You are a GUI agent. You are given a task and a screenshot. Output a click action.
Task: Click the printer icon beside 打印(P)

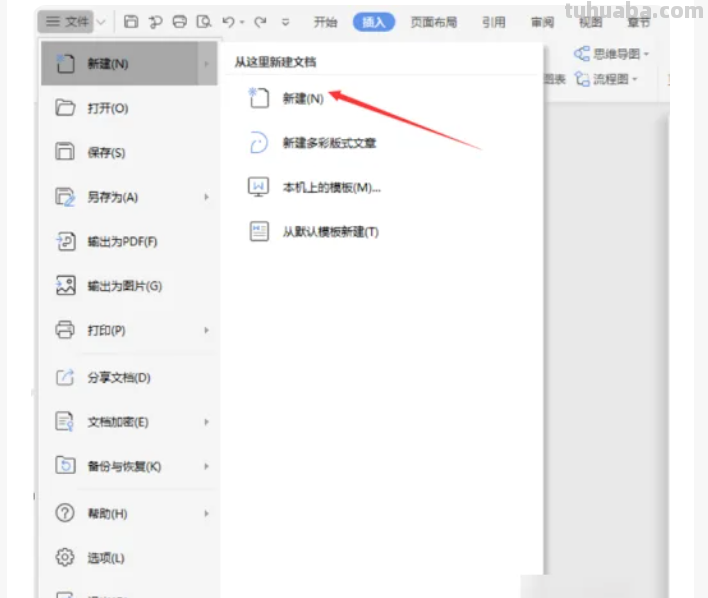[x=65, y=330]
